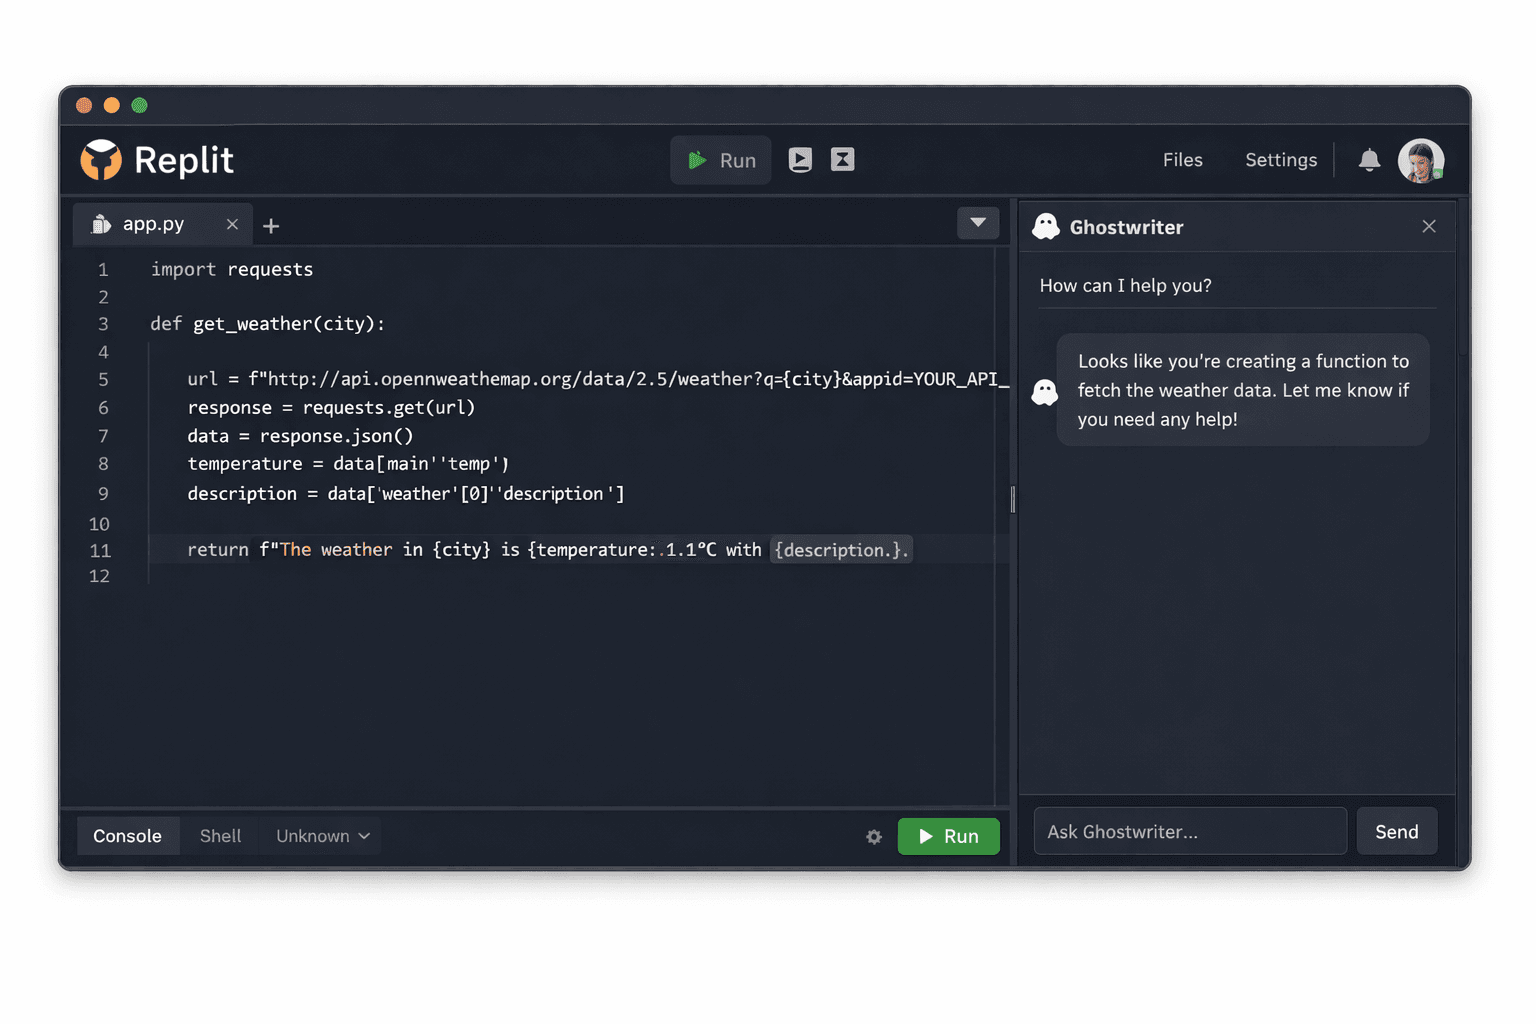This screenshot has width=1536, height=1024.
Task: Add a new tab with plus icon
Action: 271,226
